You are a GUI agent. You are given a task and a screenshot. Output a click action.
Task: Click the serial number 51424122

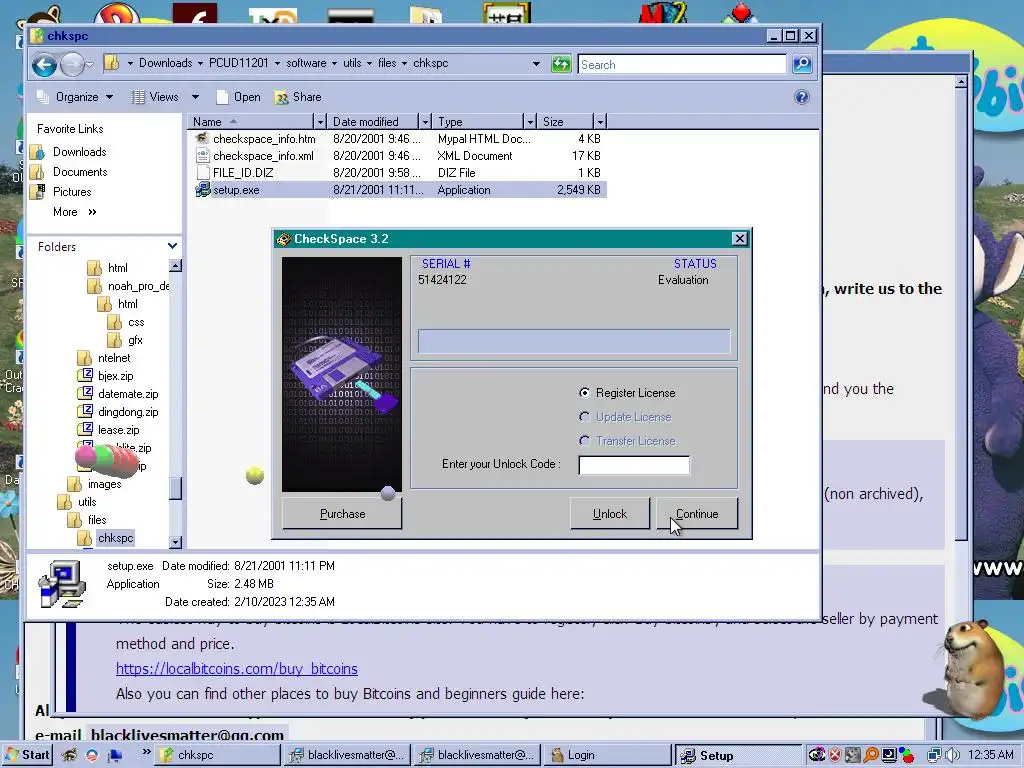pos(442,280)
